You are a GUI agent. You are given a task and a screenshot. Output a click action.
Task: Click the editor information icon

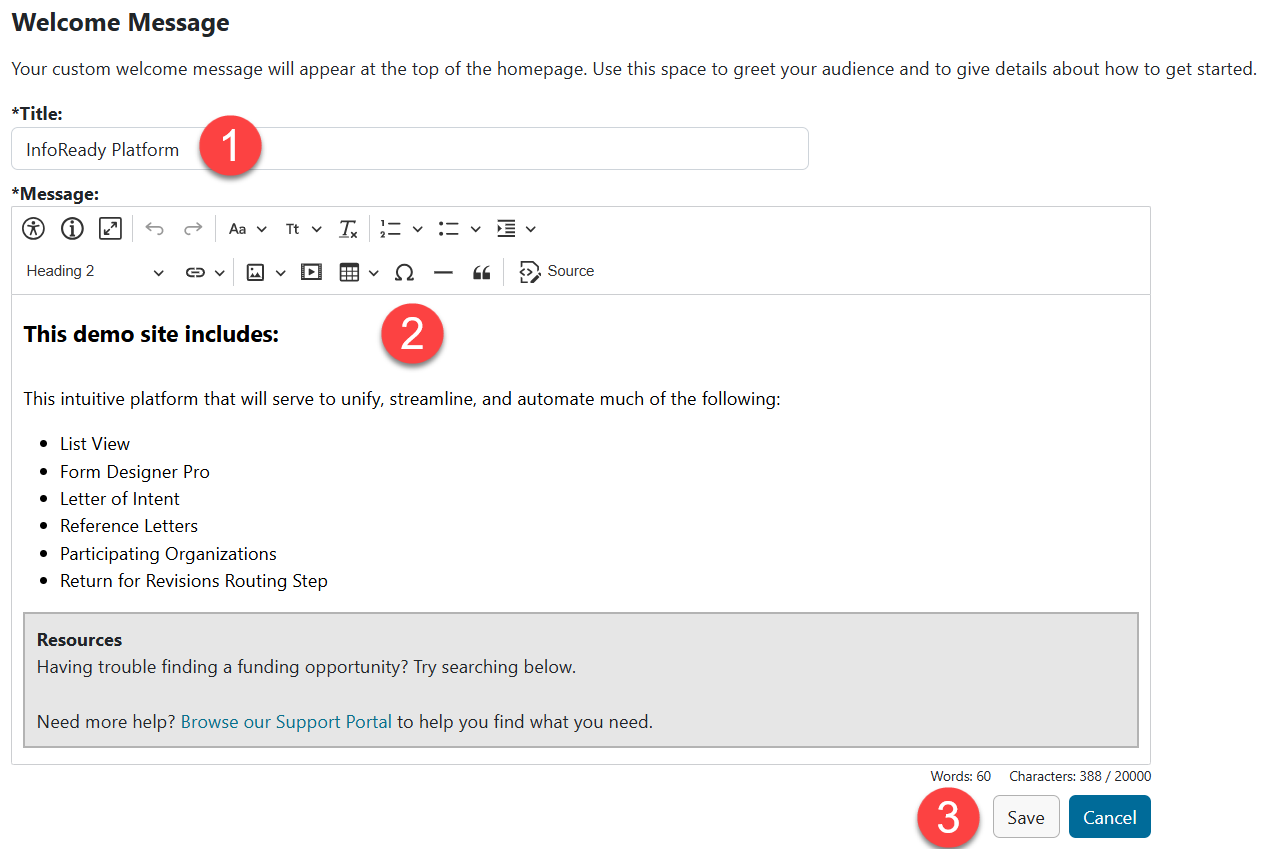(72, 229)
